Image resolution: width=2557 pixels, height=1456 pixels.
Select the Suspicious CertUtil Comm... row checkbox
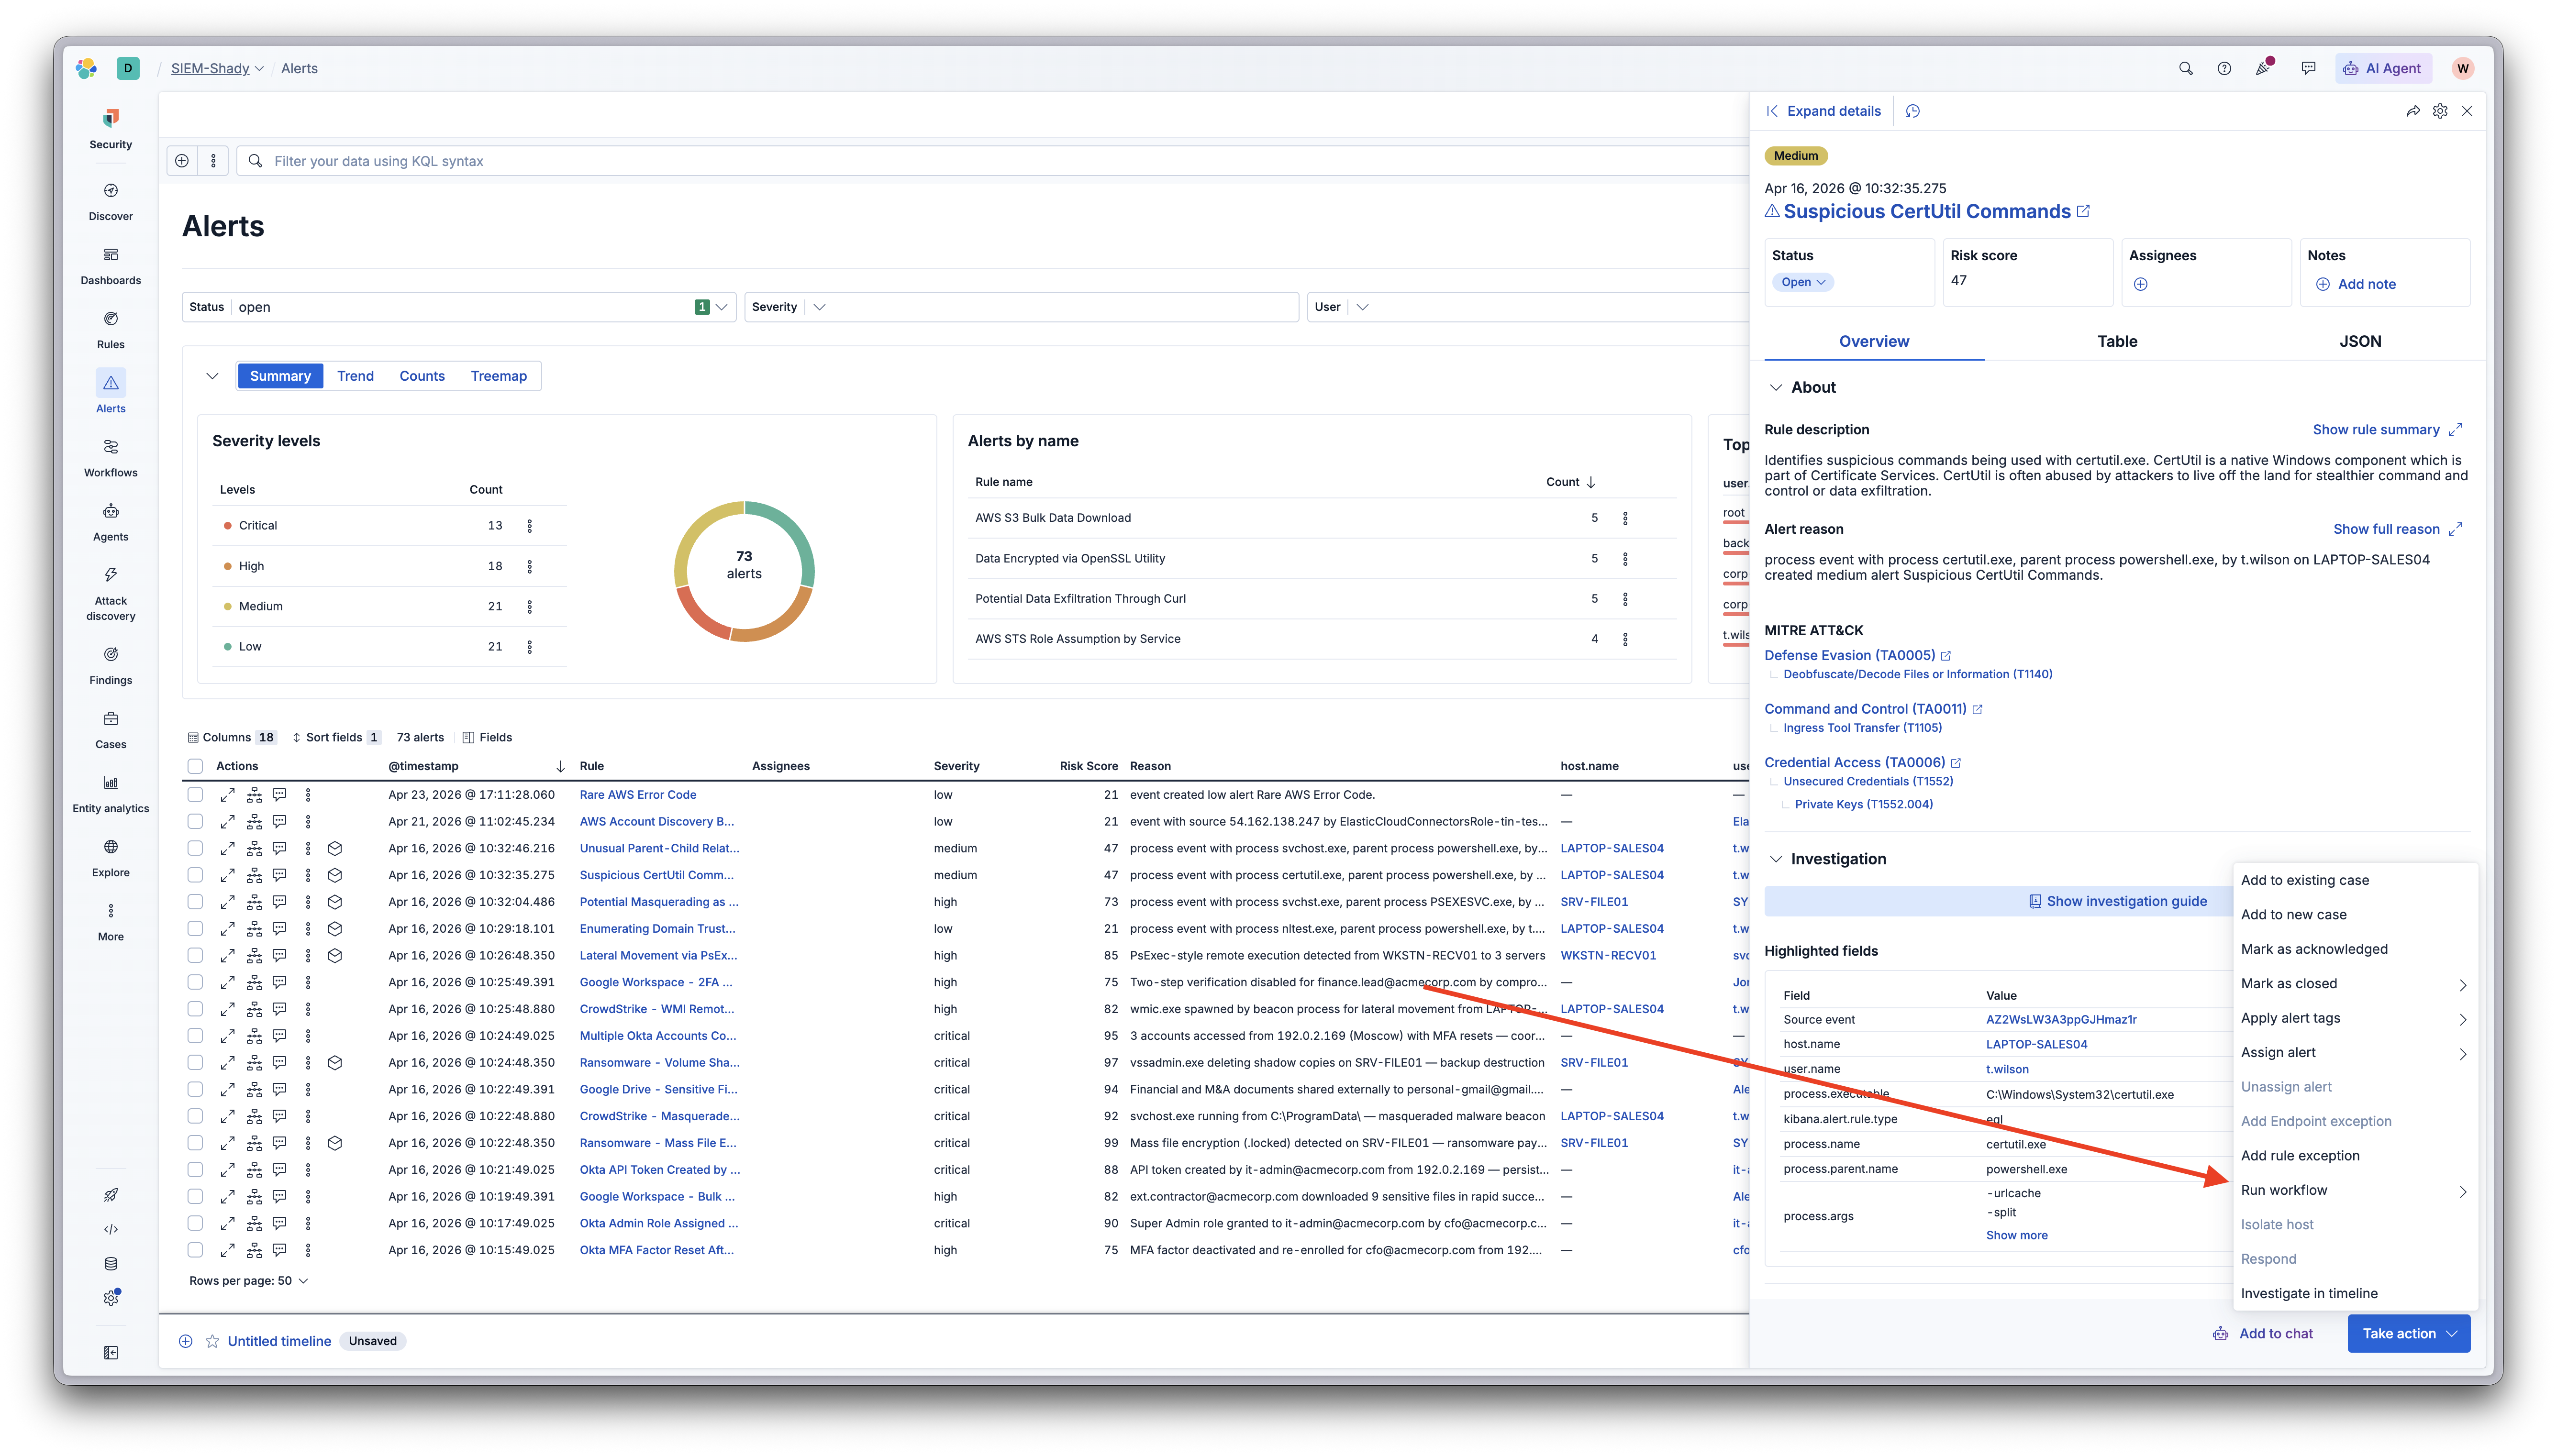(195, 875)
